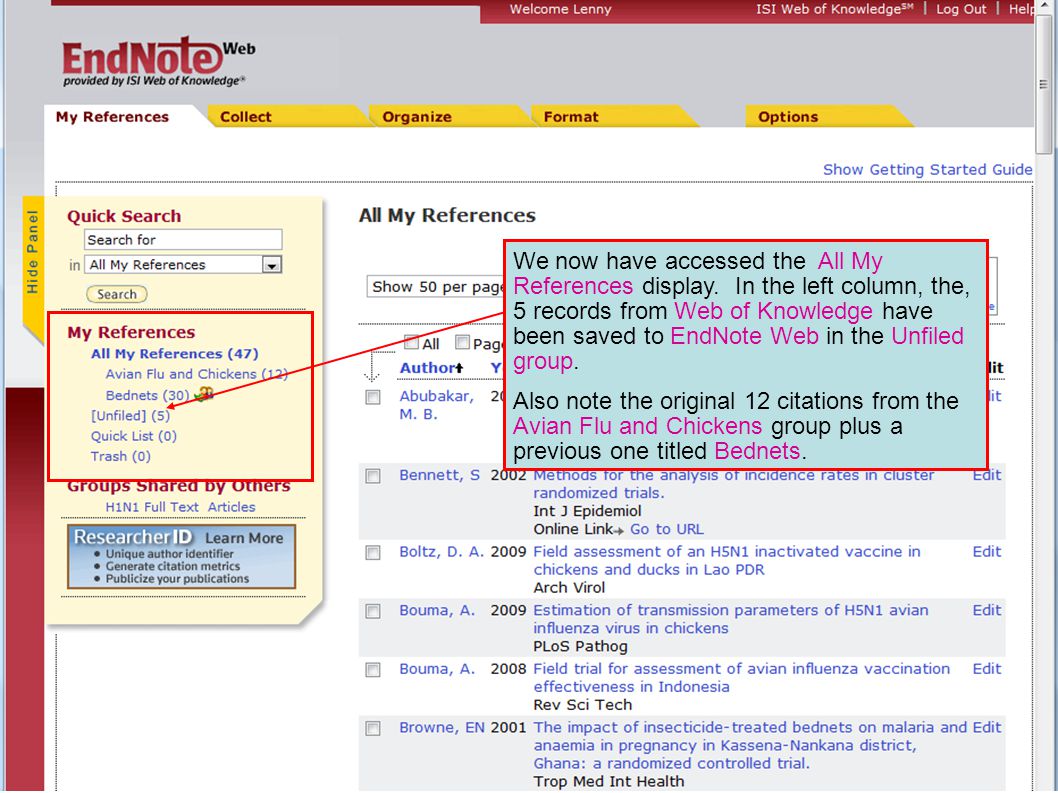Sort by the Author column header
1058x793 pixels.
[431, 368]
